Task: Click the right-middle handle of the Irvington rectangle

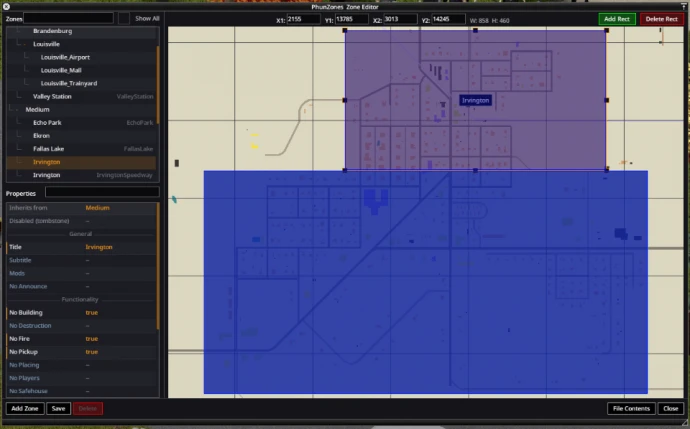Action: tap(606, 100)
